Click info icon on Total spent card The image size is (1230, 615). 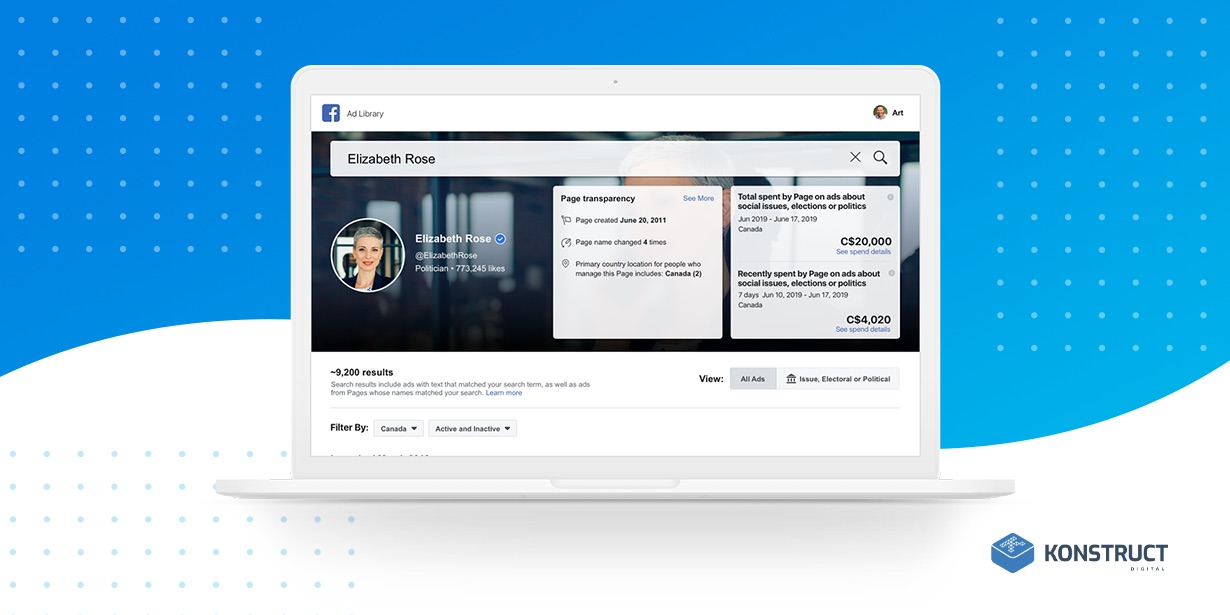(891, 197)
